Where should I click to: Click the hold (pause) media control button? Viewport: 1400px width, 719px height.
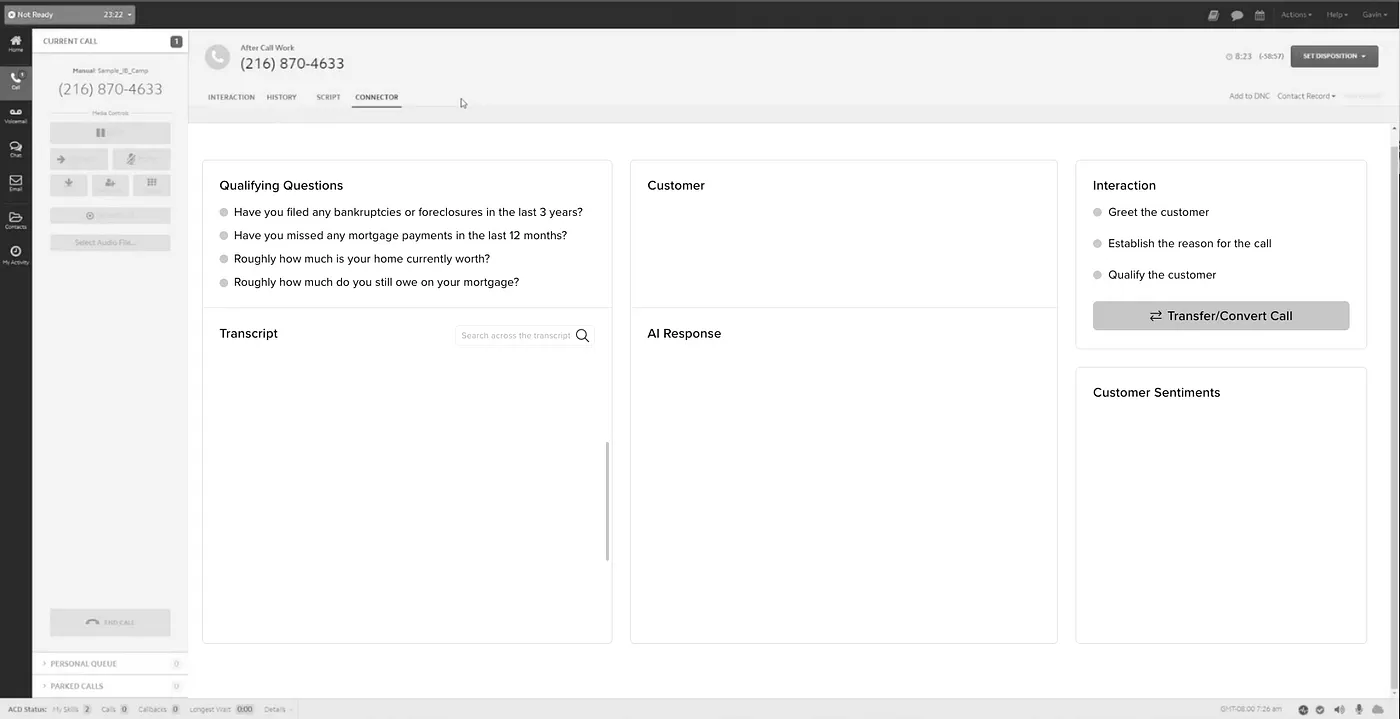[x=110, y=133]
